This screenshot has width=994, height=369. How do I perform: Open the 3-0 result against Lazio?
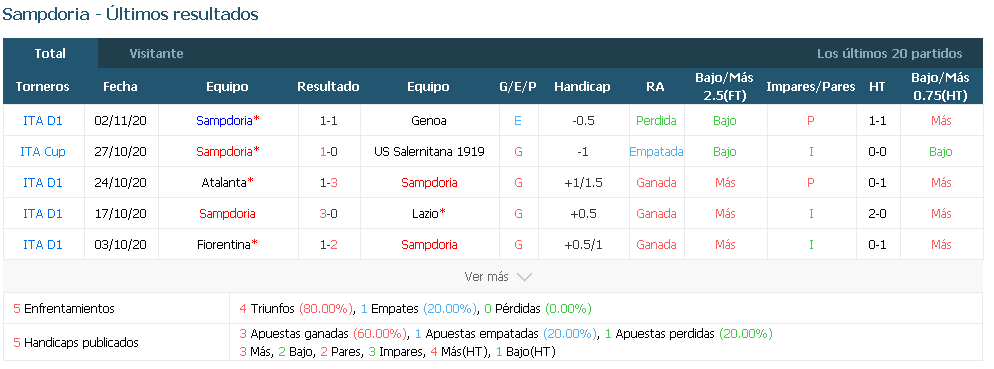point(328,214)
